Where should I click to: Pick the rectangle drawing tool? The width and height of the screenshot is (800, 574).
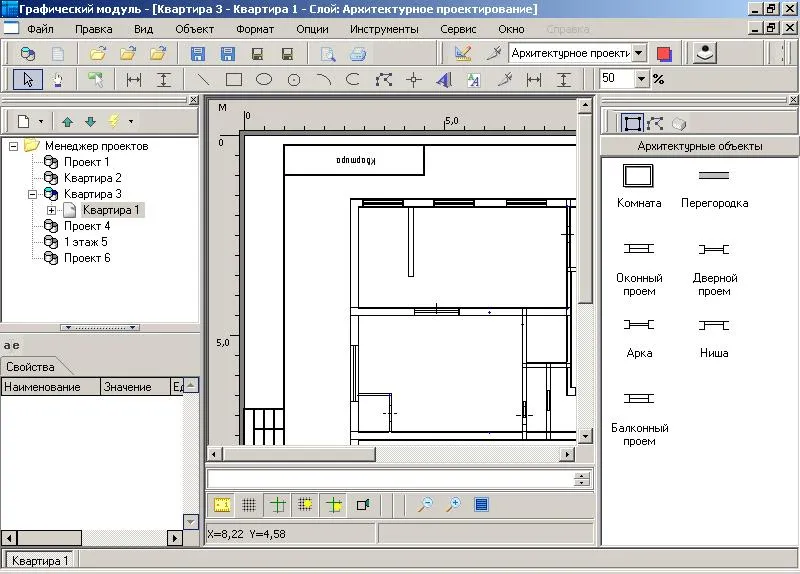click(x=234, y=80)
